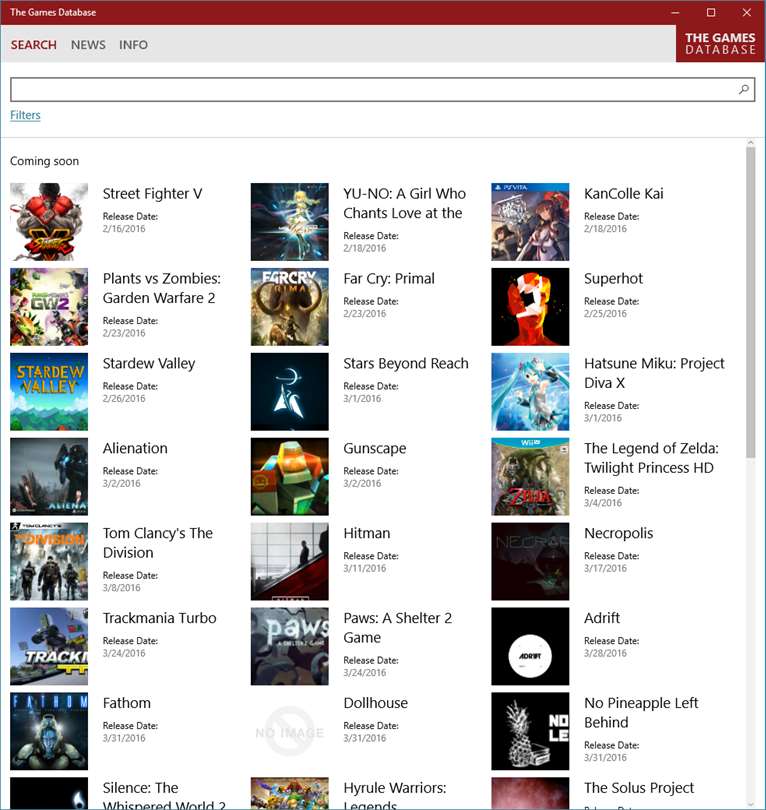Select the Street Fighter V title

(152, 194)
